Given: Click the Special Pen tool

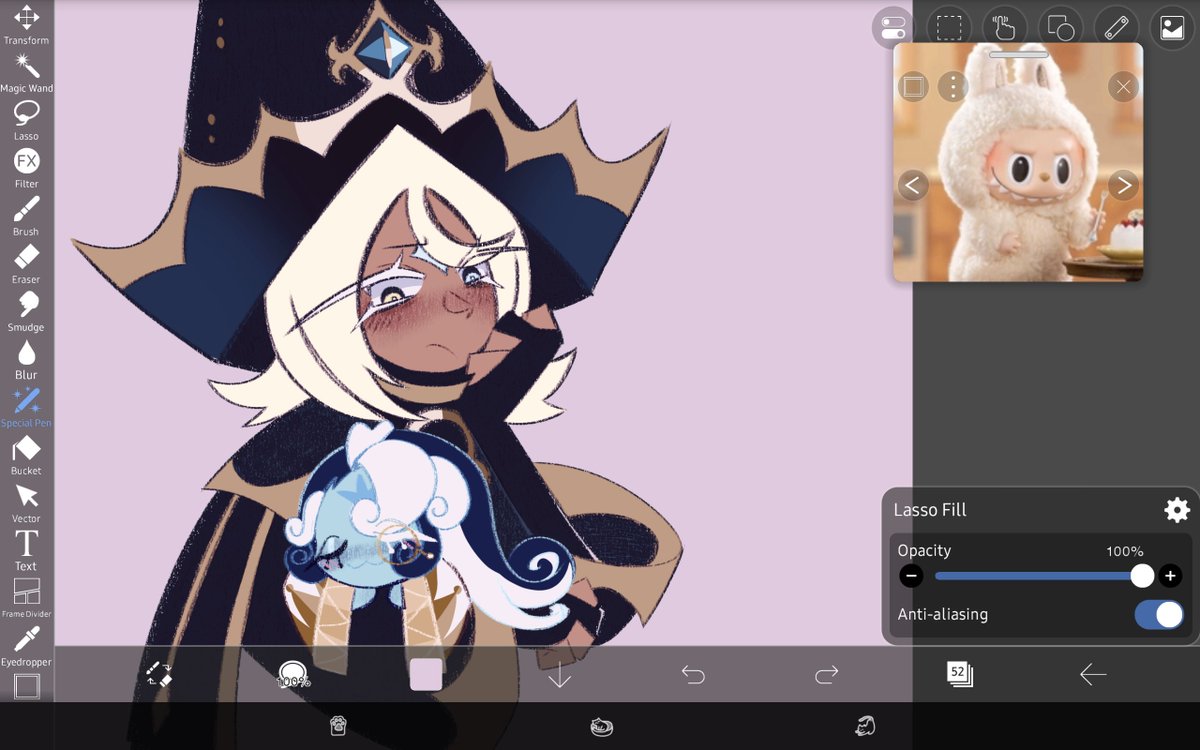Looking at the screenshot, I should (x=26, y=408).
